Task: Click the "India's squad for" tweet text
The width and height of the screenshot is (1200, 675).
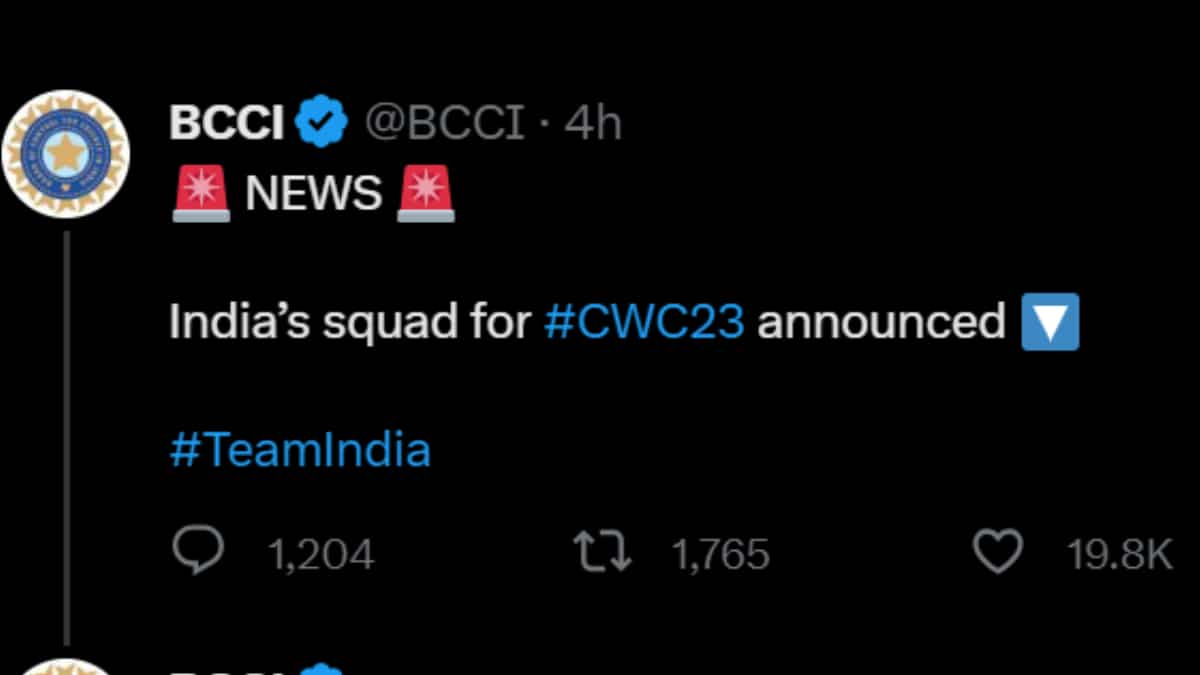Action: (x=349, y=323)
